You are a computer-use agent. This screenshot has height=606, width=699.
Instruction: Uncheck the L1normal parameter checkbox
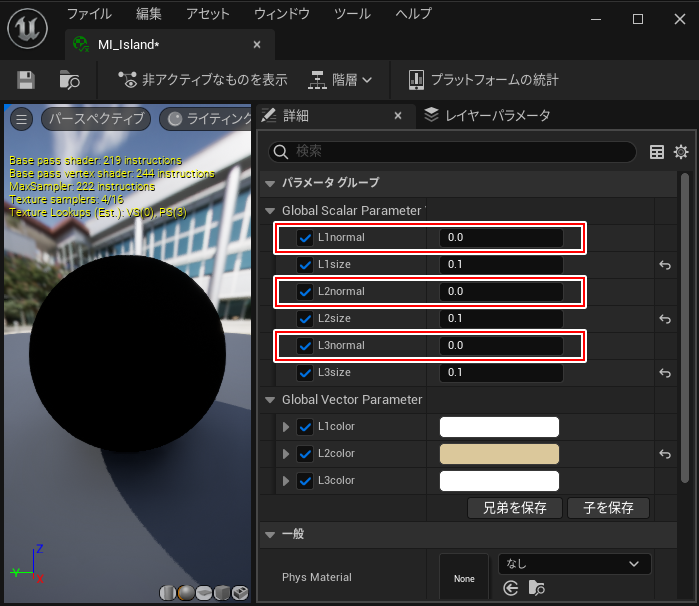[x=305, y=238]
